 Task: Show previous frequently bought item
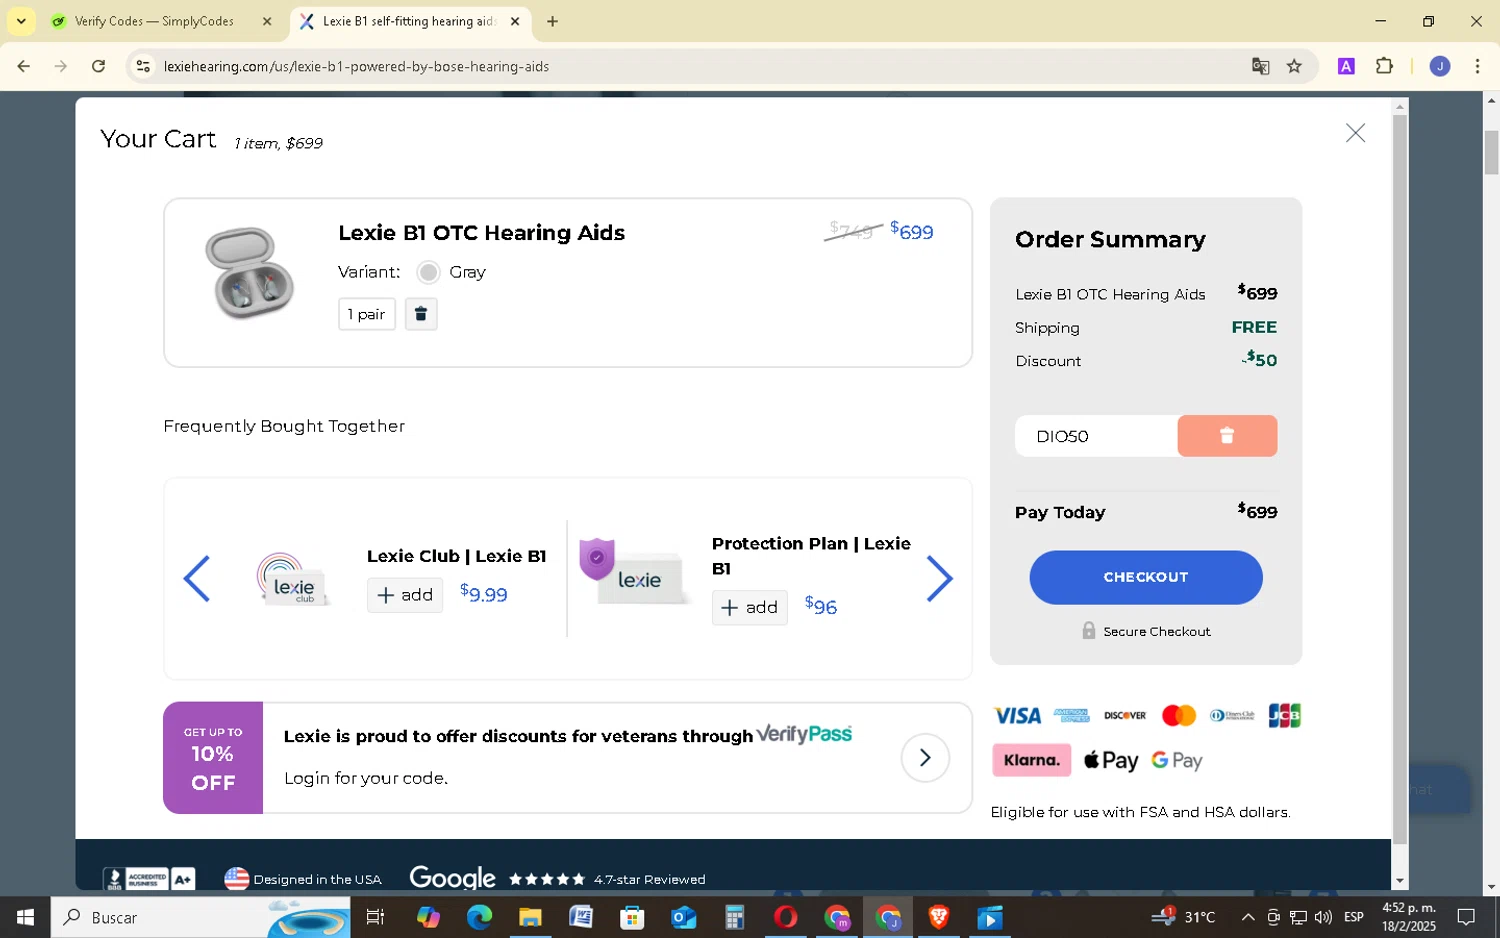click(x=197, y=579)
